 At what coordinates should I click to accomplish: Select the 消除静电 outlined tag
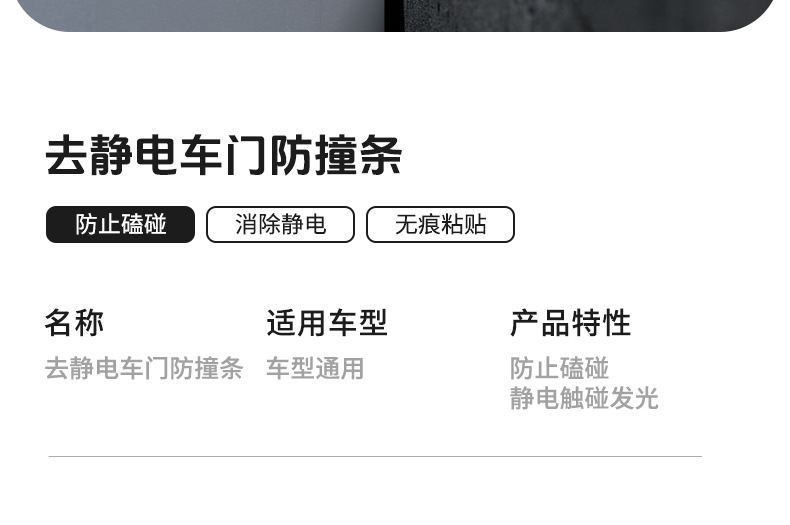280,224
